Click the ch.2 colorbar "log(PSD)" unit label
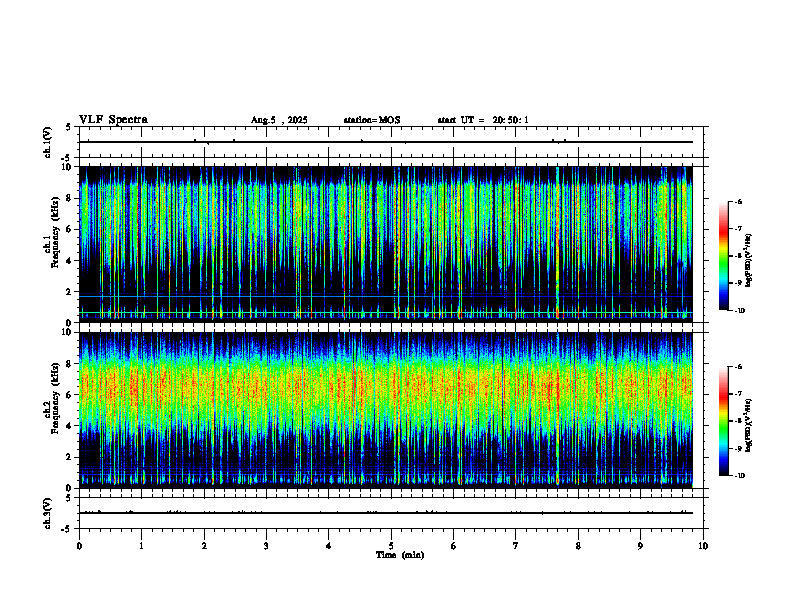The image size is (792, 612). 749,426
